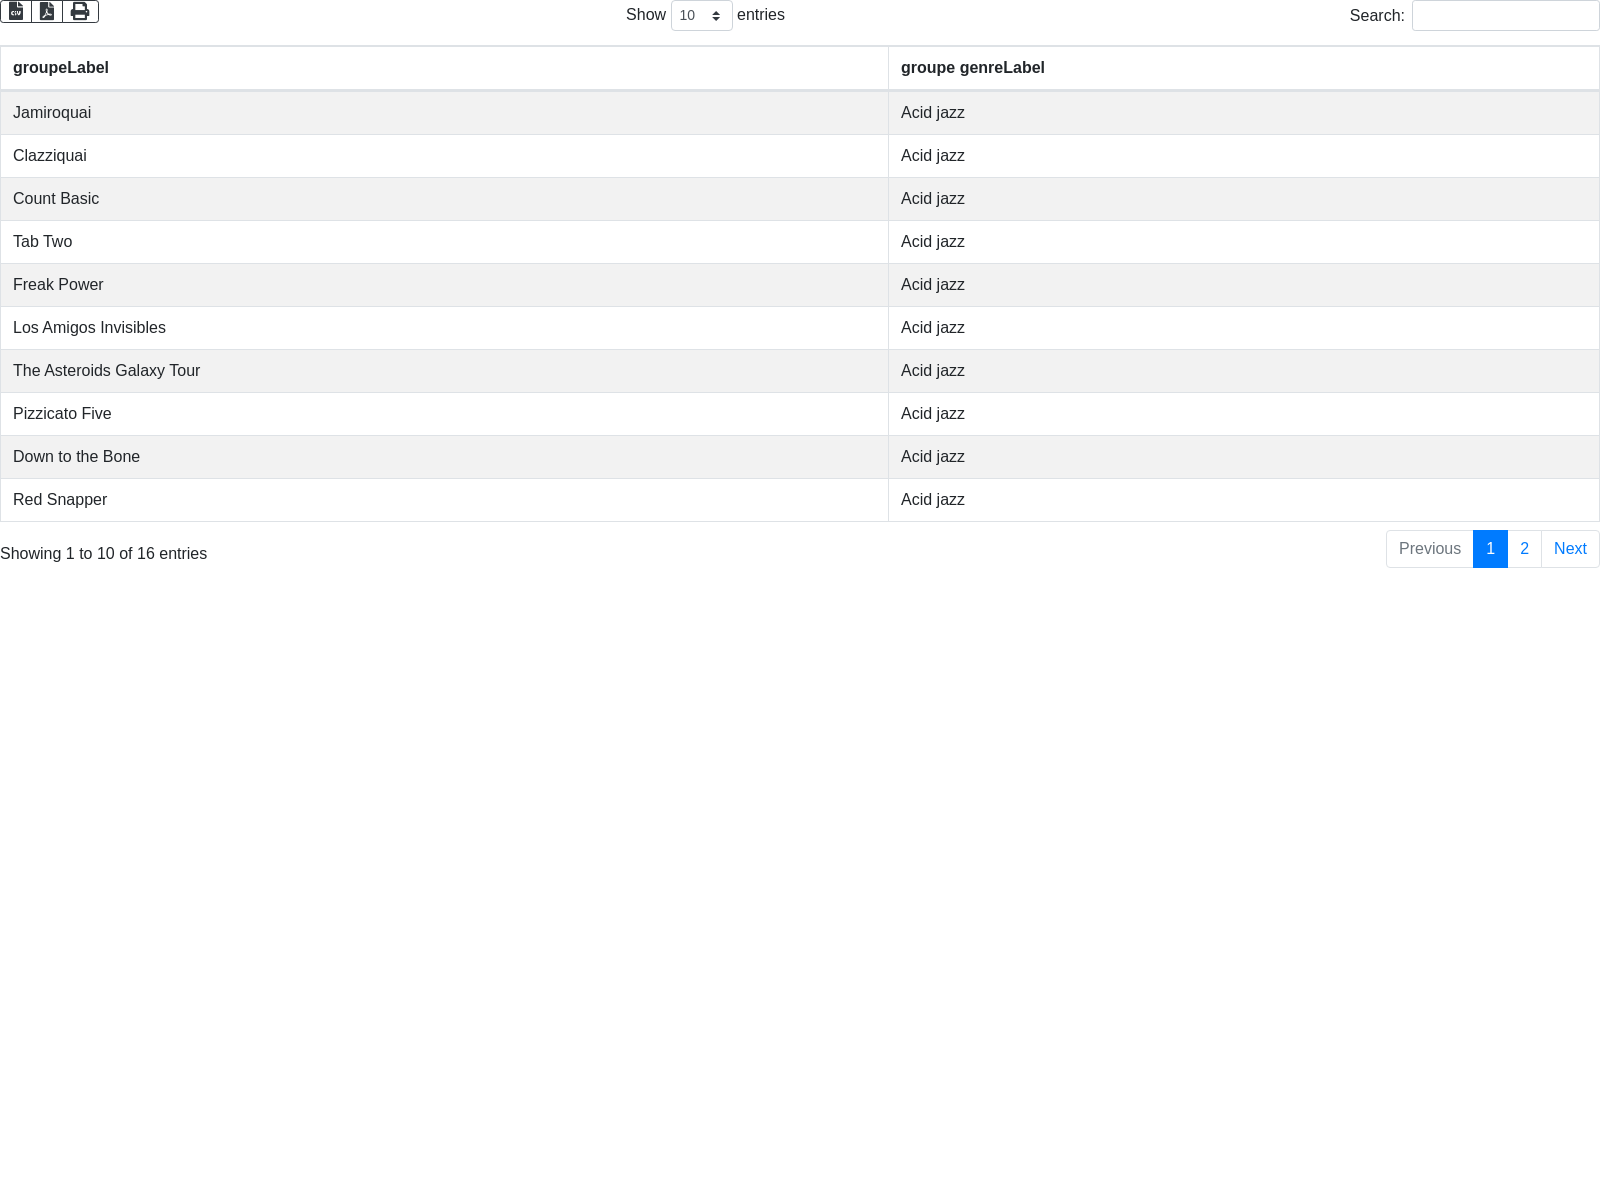This screenshot has height=1200, width=1600.
Task: Click the Next pagination button
Action: click(1570, 549)
